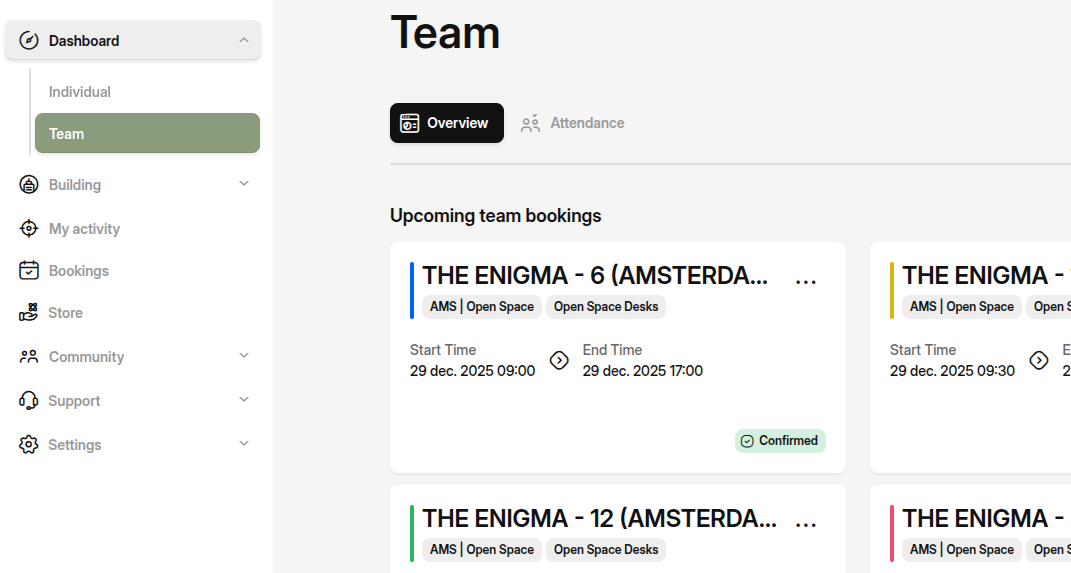The width and height of the screenshot is (1071, 573).
Task: Expand the Building submenu chevron
Action: [244, 184]
